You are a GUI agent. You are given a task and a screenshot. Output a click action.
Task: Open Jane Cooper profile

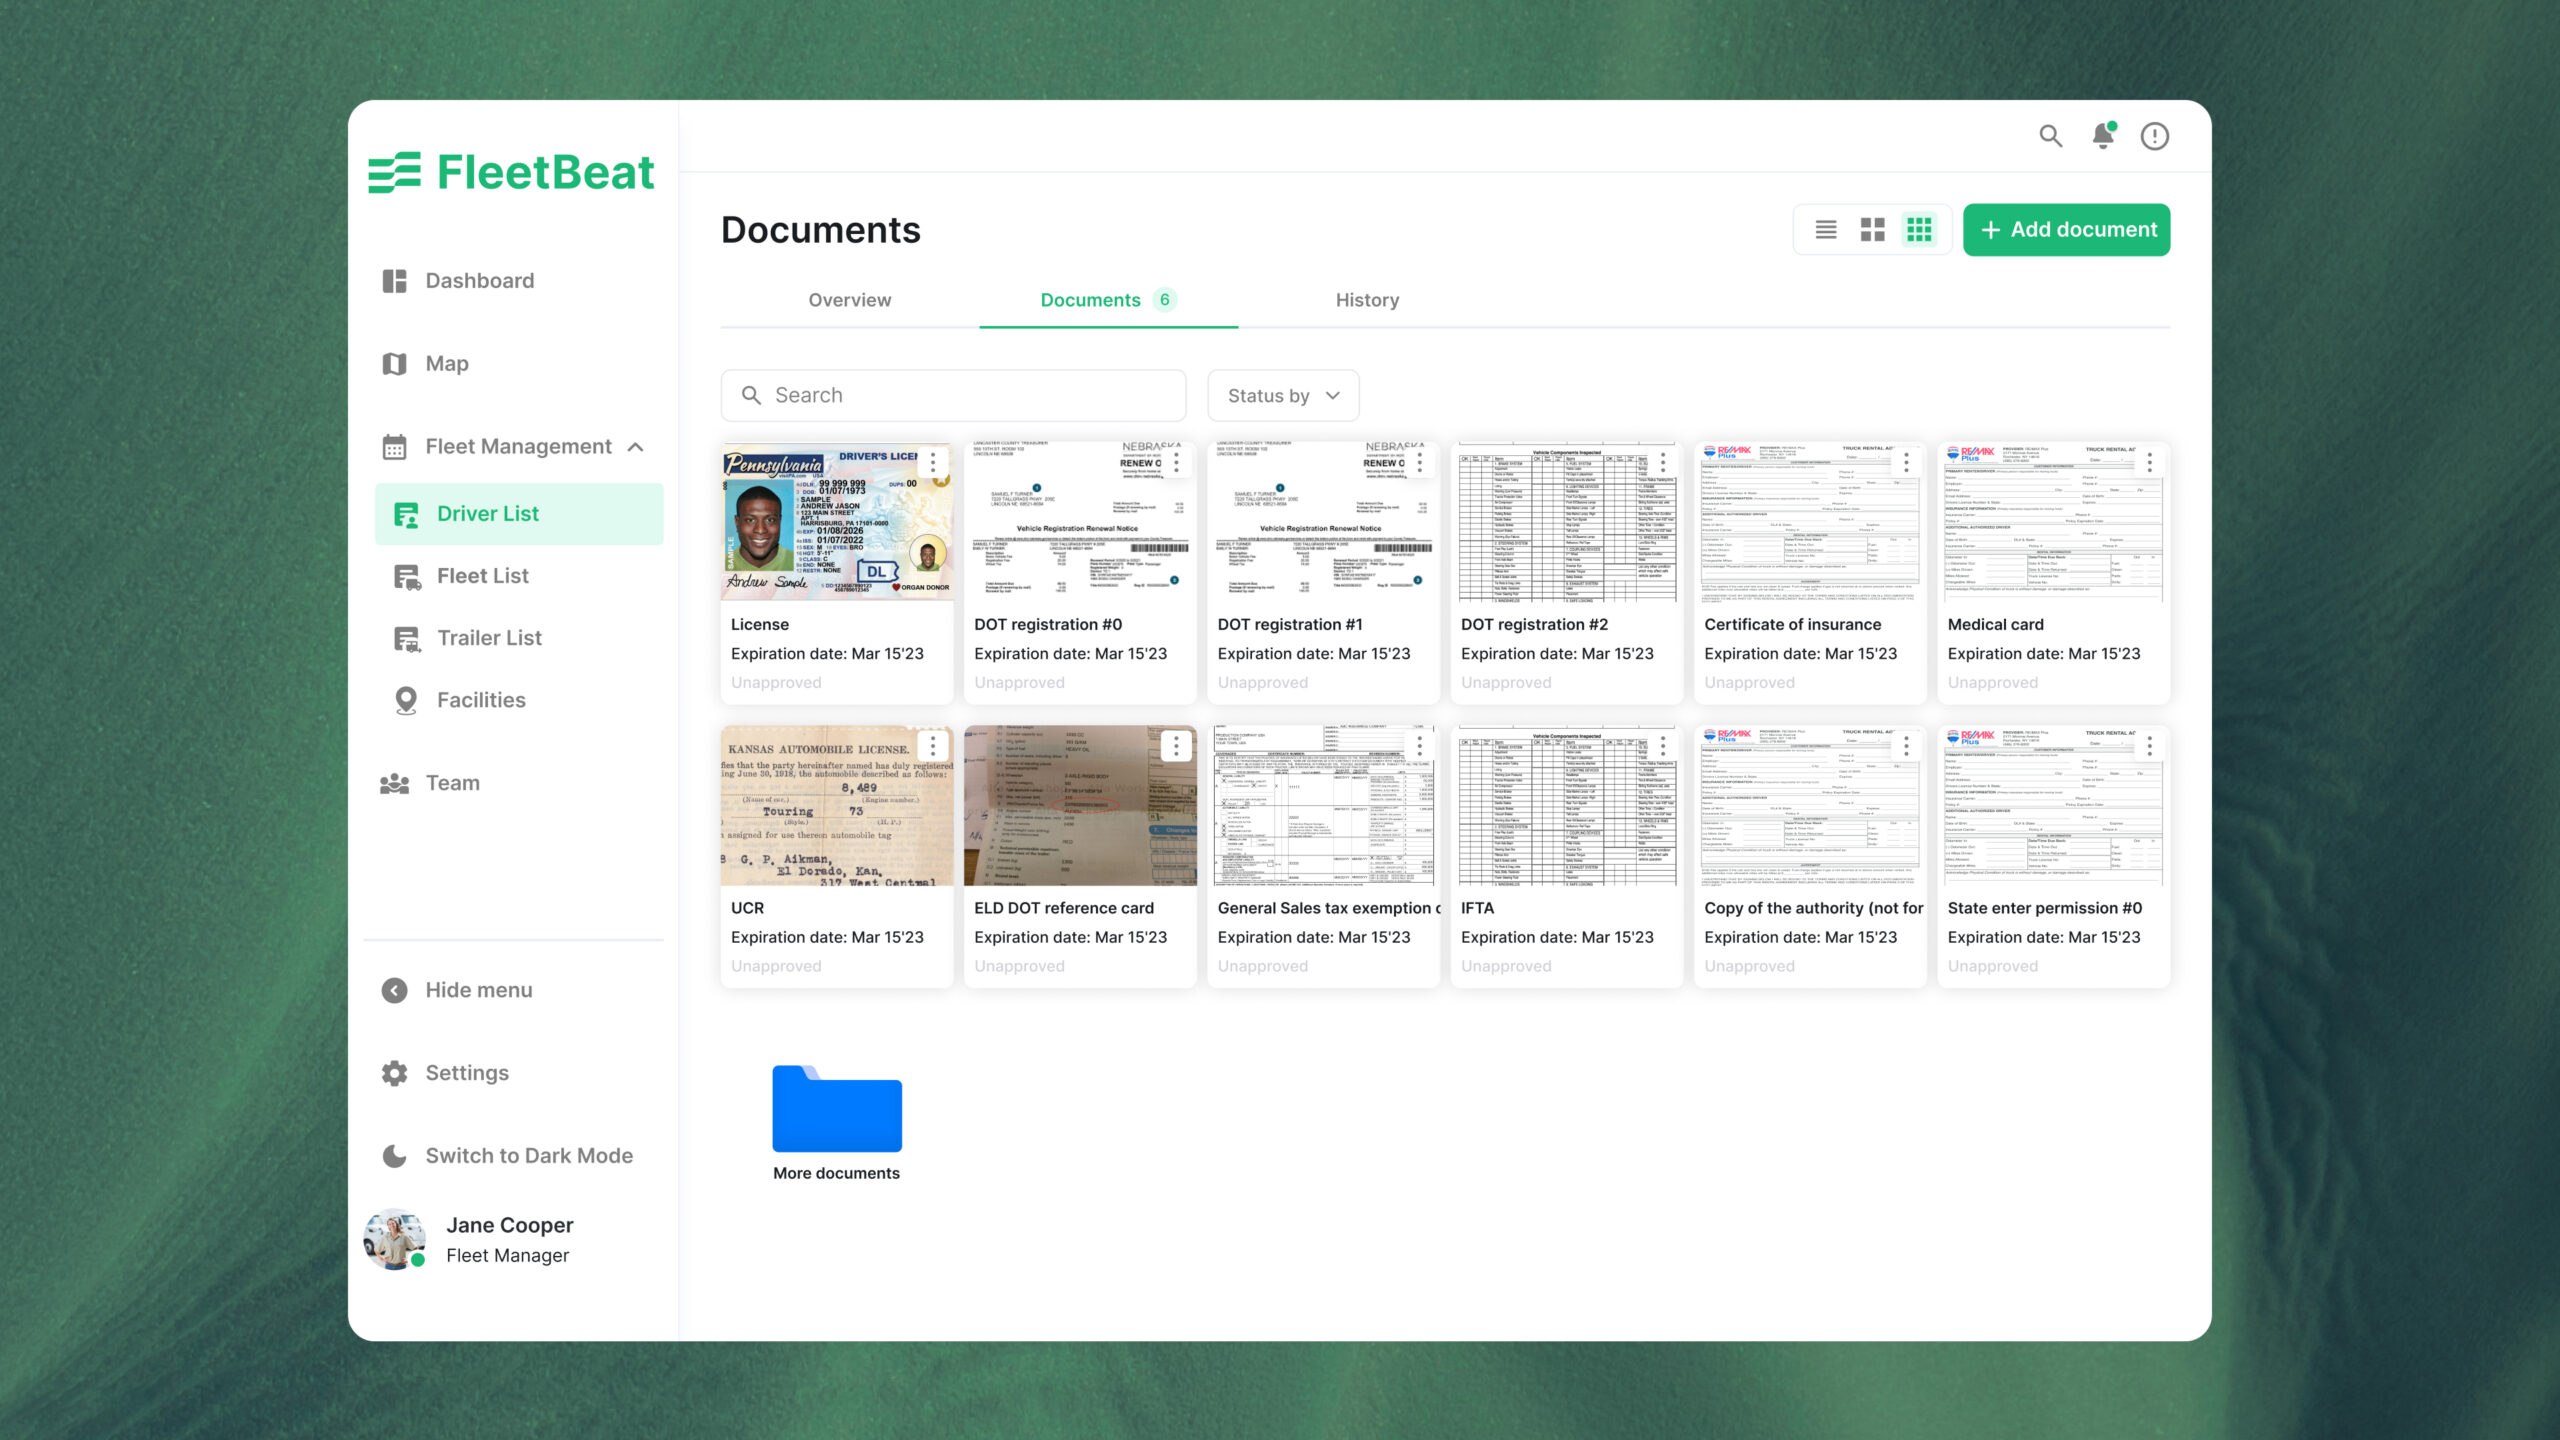pyautogui.click(x=468, y=1239)
